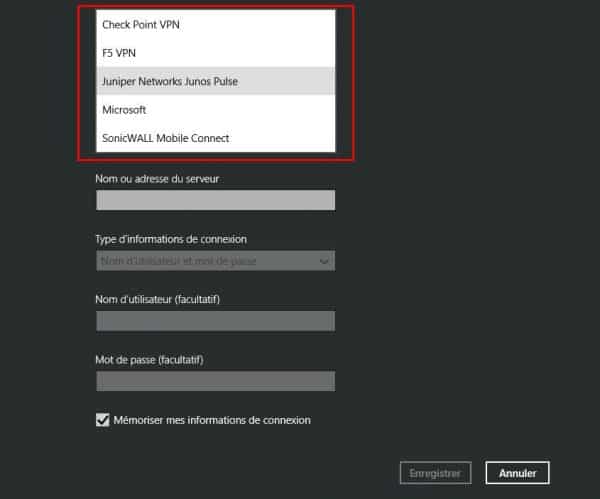Focus the Nom d'utilisateur input box
This screenshot has width=600, height=499.
click(215, 321)
